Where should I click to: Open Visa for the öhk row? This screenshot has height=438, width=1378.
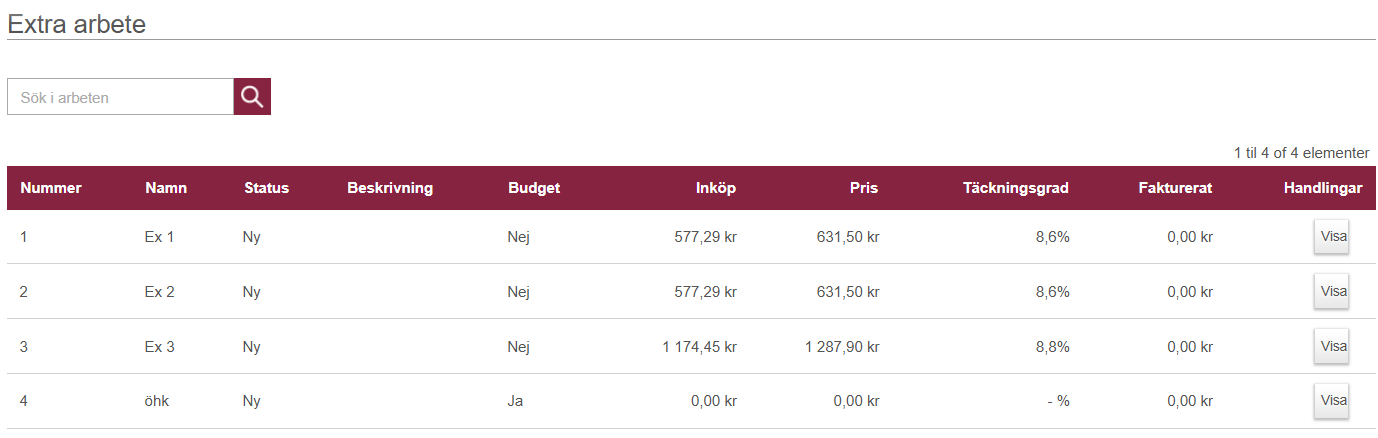(1333, 401)
